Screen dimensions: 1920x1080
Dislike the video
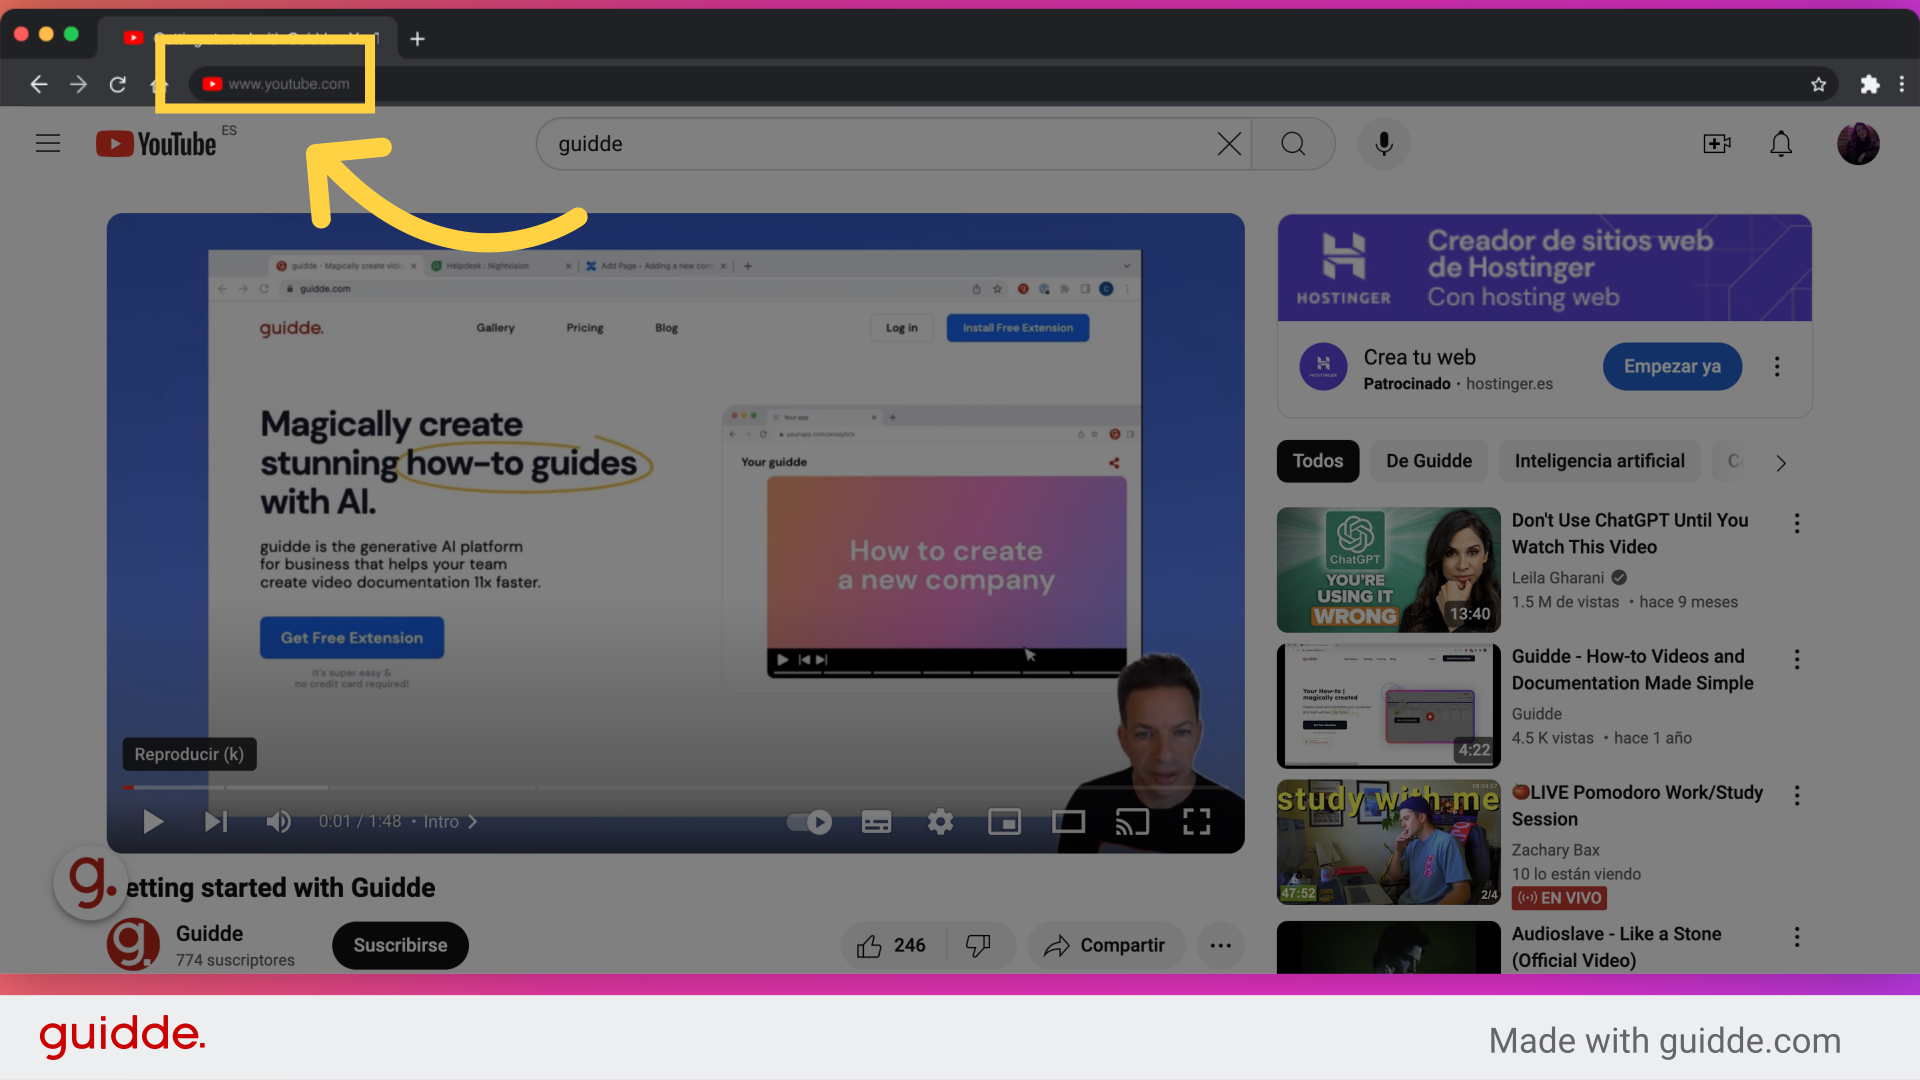978,946
